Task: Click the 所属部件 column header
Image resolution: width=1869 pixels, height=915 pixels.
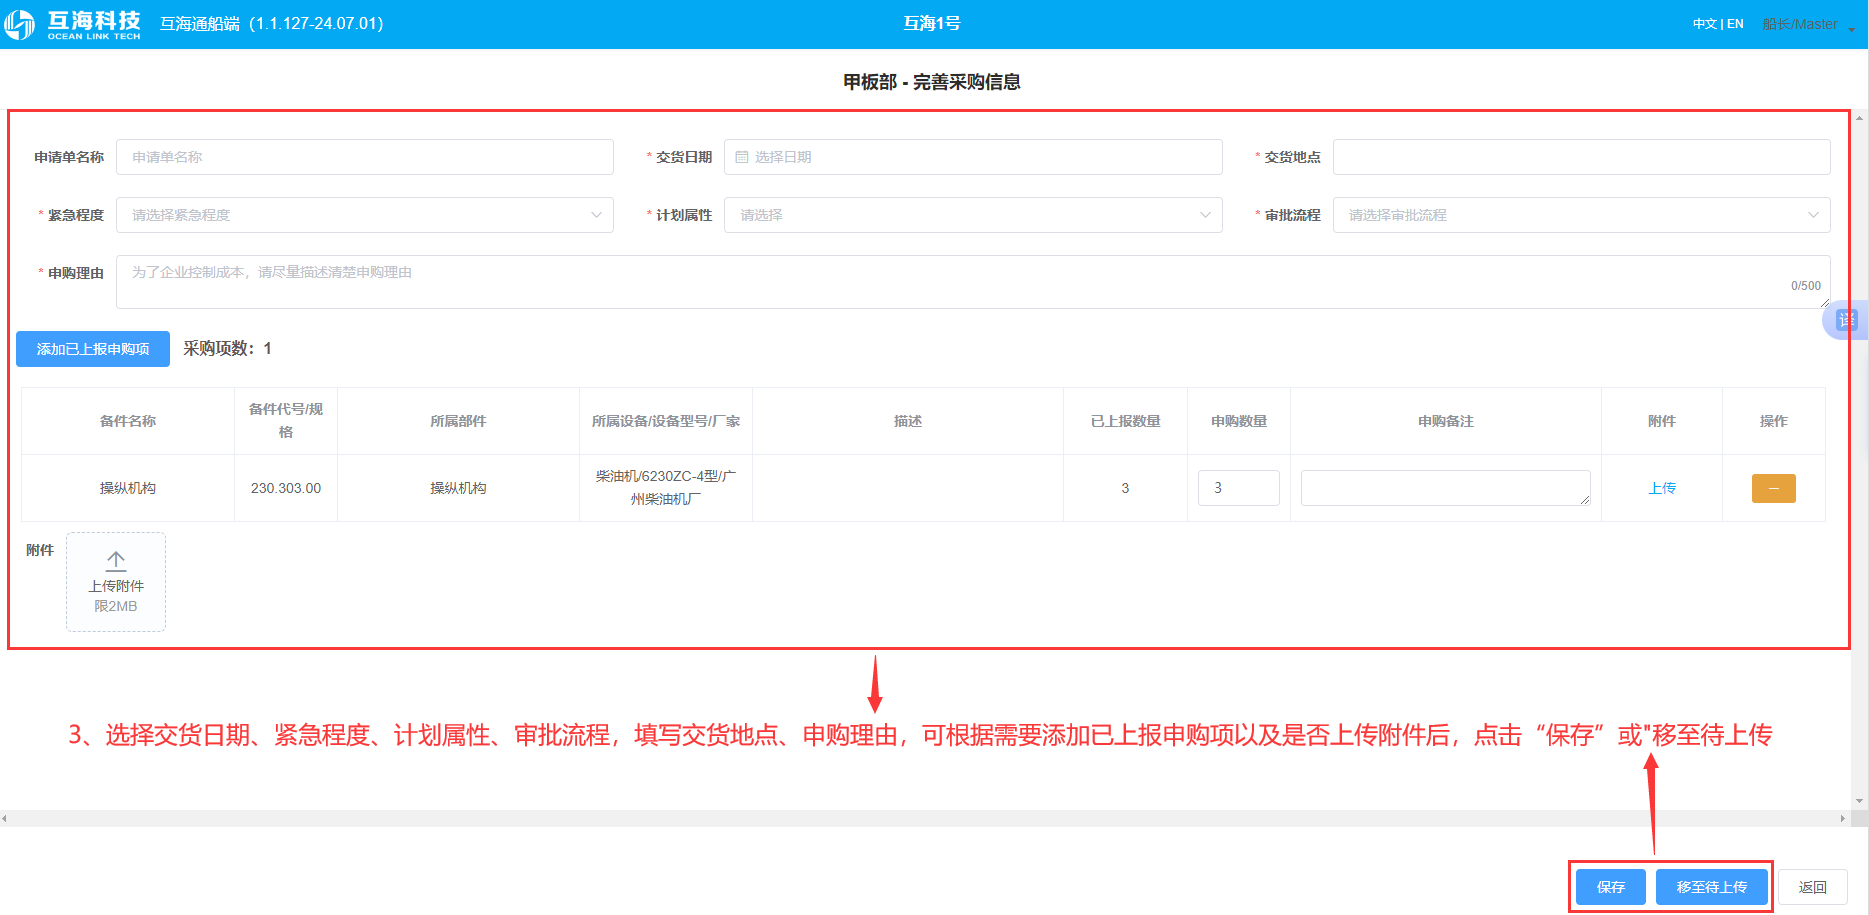Action: pyautogui.click(x=458, y=421)
